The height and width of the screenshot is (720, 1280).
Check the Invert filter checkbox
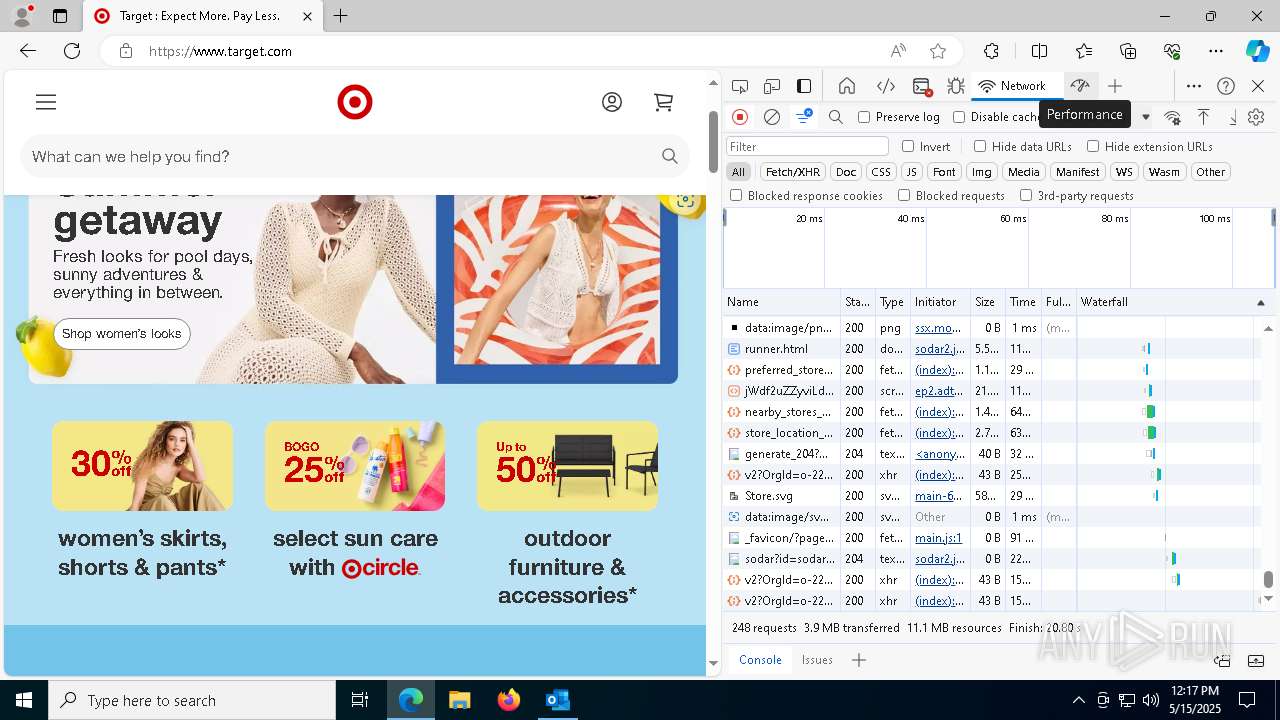click(908, 146)
